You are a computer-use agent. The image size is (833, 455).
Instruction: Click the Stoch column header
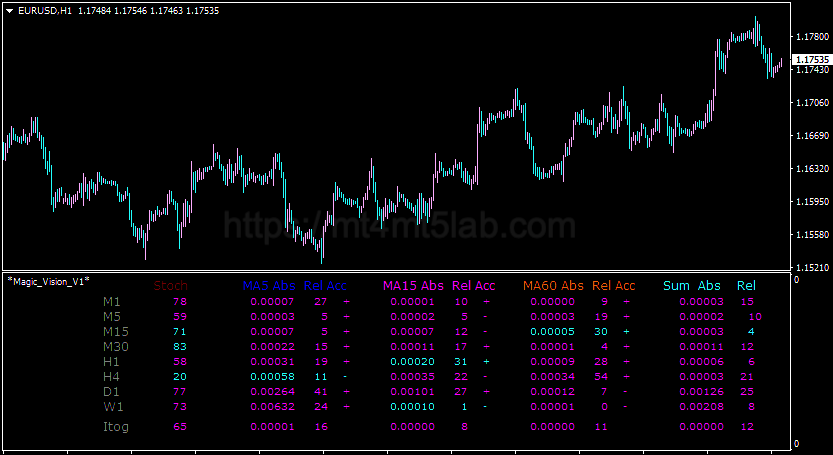point(171,285)
